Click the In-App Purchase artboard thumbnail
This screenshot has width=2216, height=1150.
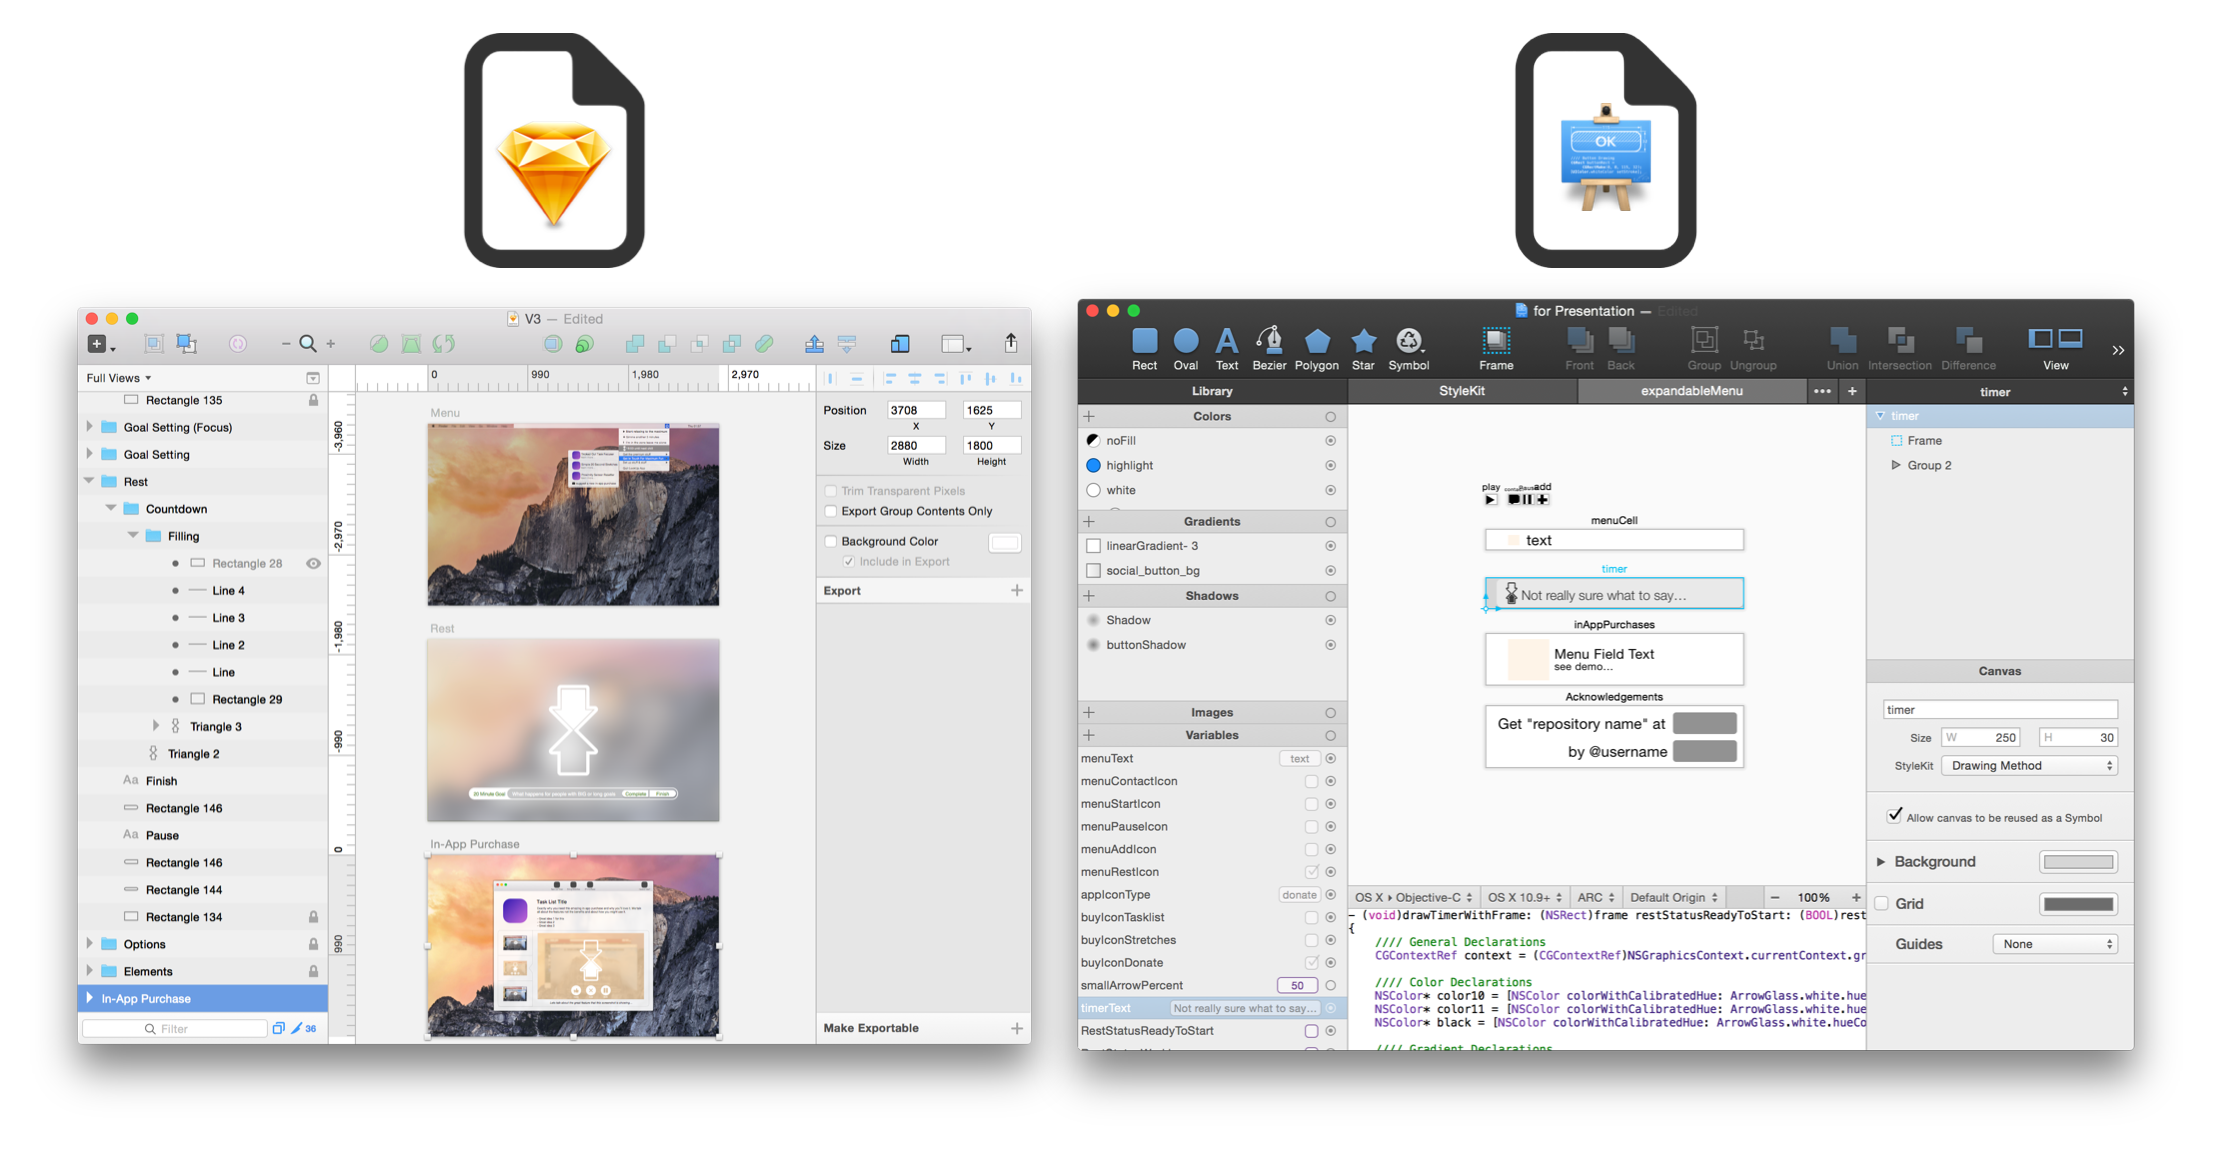(x=573, y=946)
